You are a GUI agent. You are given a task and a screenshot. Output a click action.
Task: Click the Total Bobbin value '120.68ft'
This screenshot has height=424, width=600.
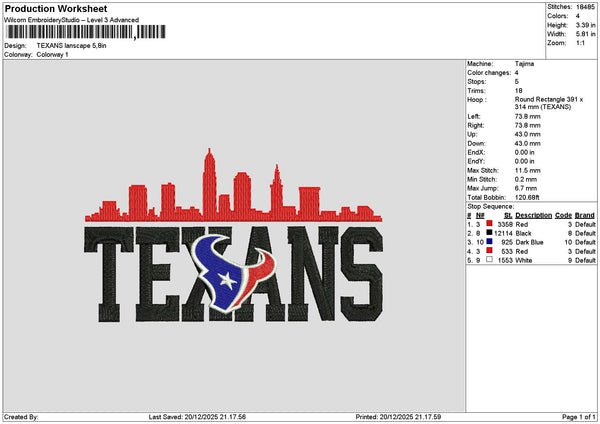pos(527,197)
